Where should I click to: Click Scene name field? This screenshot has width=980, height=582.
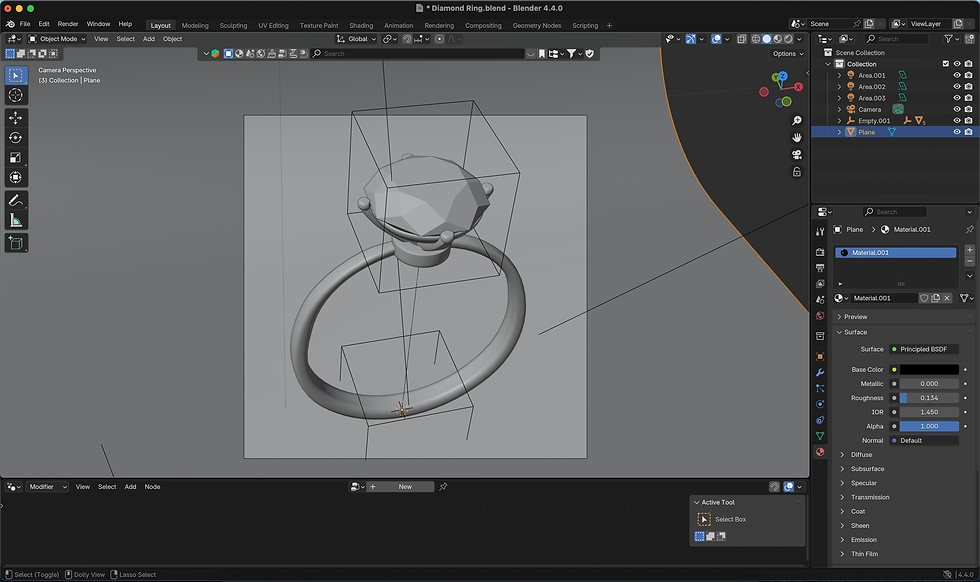click(x=830, y=24)
